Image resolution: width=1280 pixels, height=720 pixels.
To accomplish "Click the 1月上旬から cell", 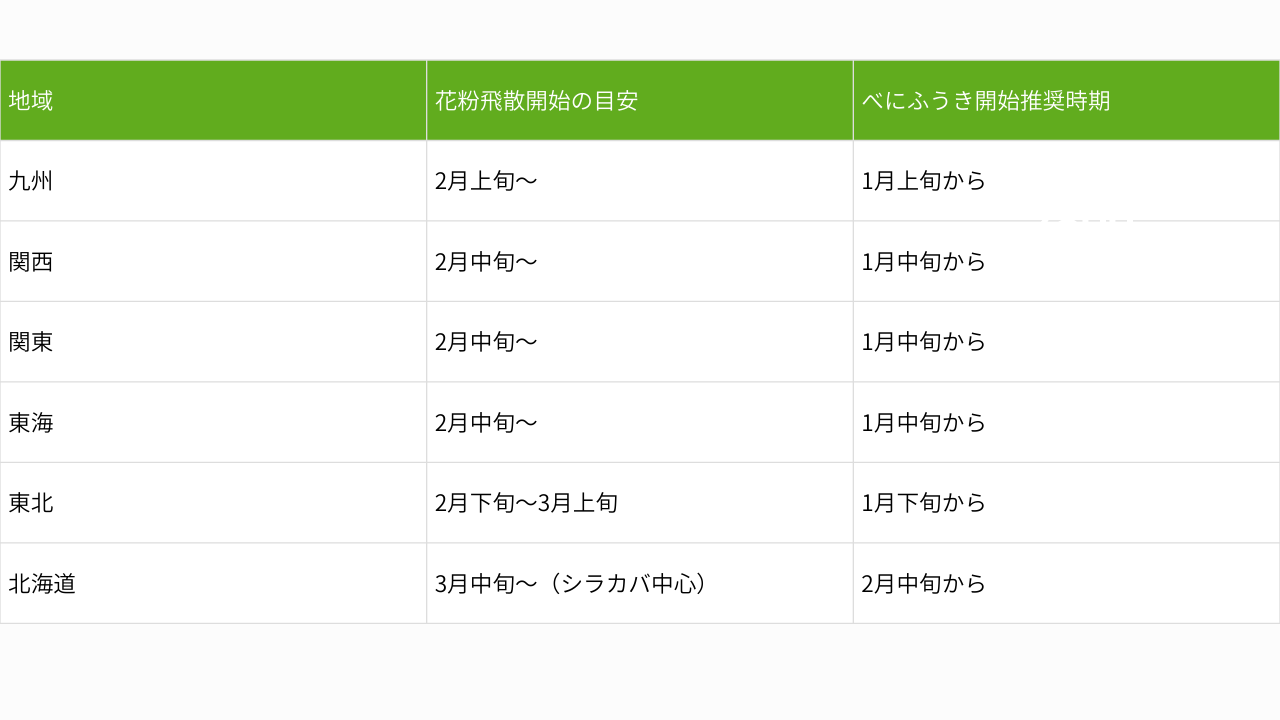I will pyautogui.click(x=923, y=181).
